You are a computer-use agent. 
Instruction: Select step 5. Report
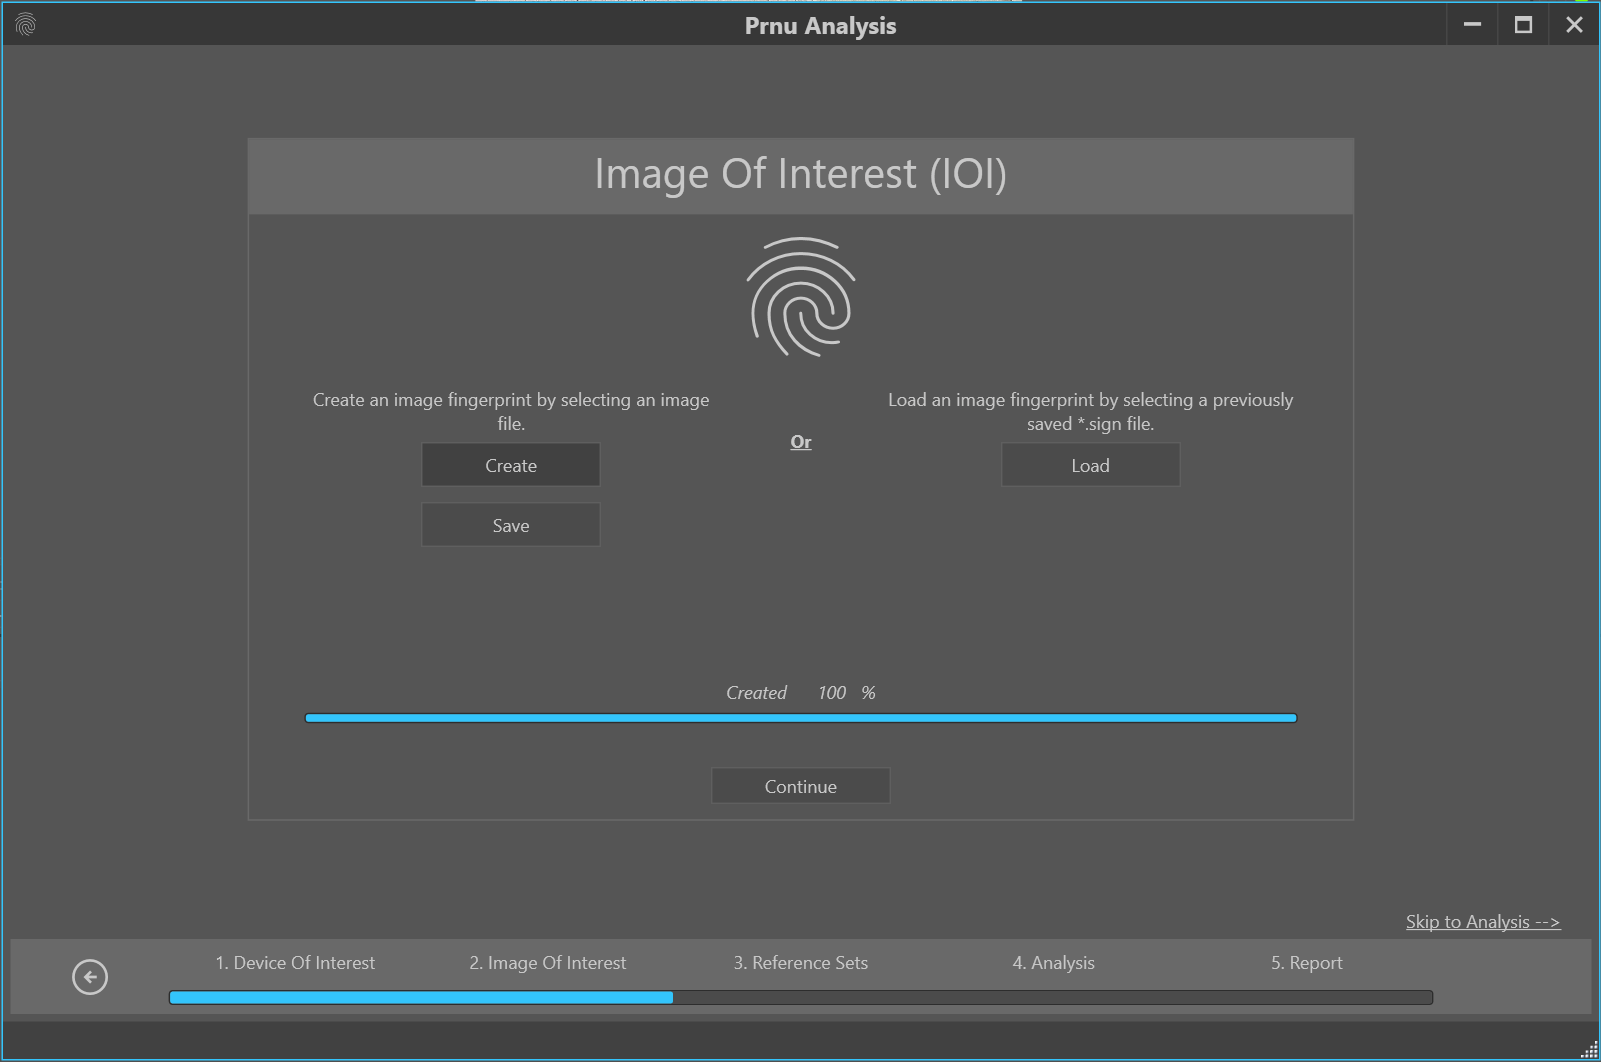click(x=1306, y=963)
